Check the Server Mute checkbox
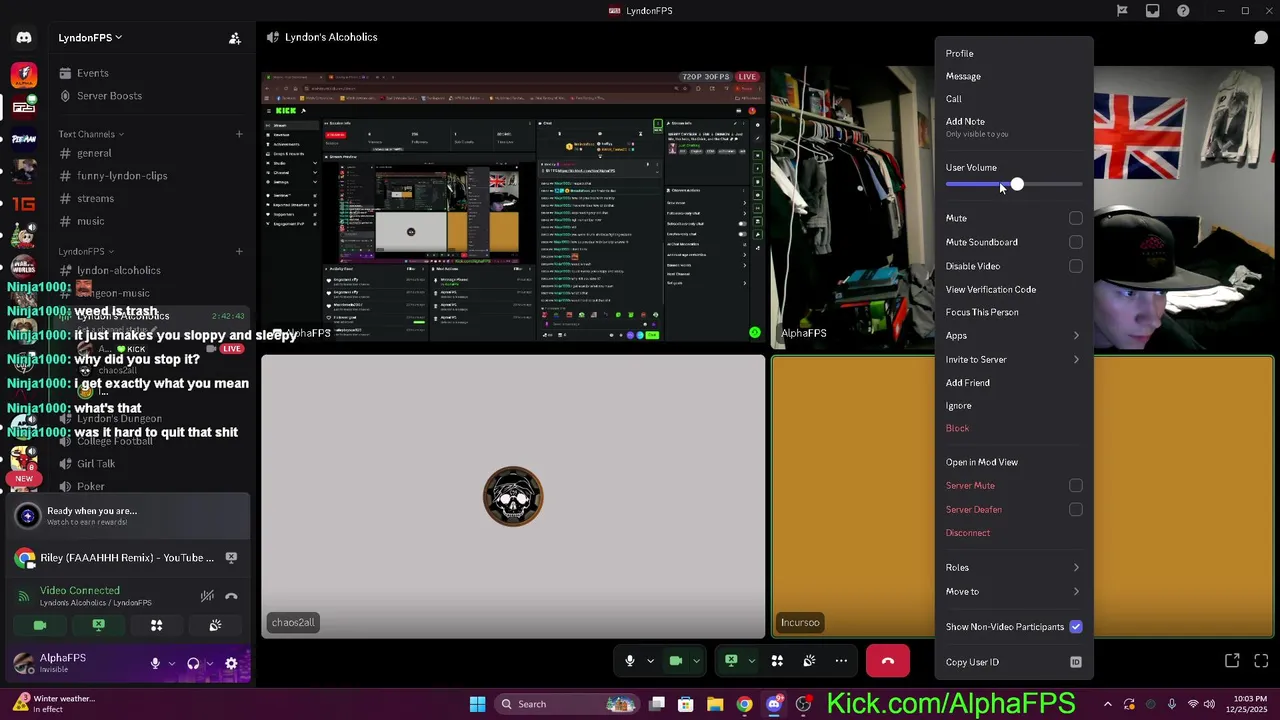 [1076, 485]
